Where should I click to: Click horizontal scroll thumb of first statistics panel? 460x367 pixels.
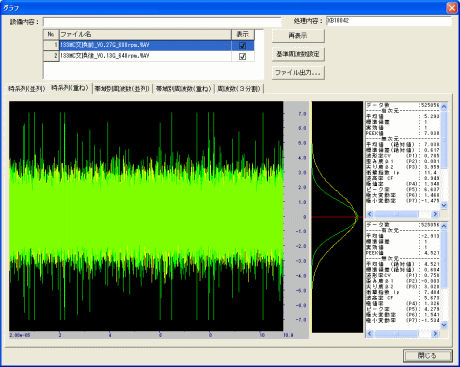(x=396, y=214)
